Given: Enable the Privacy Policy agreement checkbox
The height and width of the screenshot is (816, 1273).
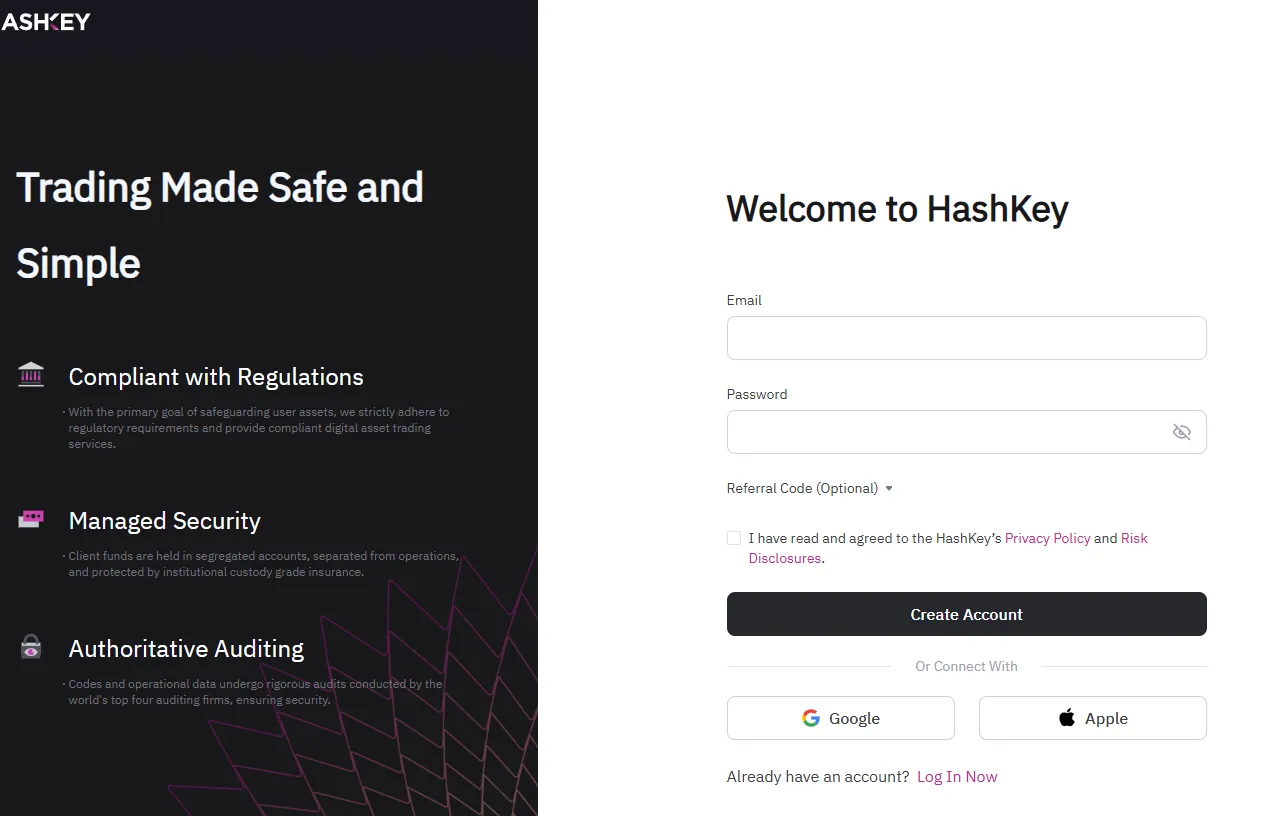Looking at the screenshot, I should coord(733,538).
